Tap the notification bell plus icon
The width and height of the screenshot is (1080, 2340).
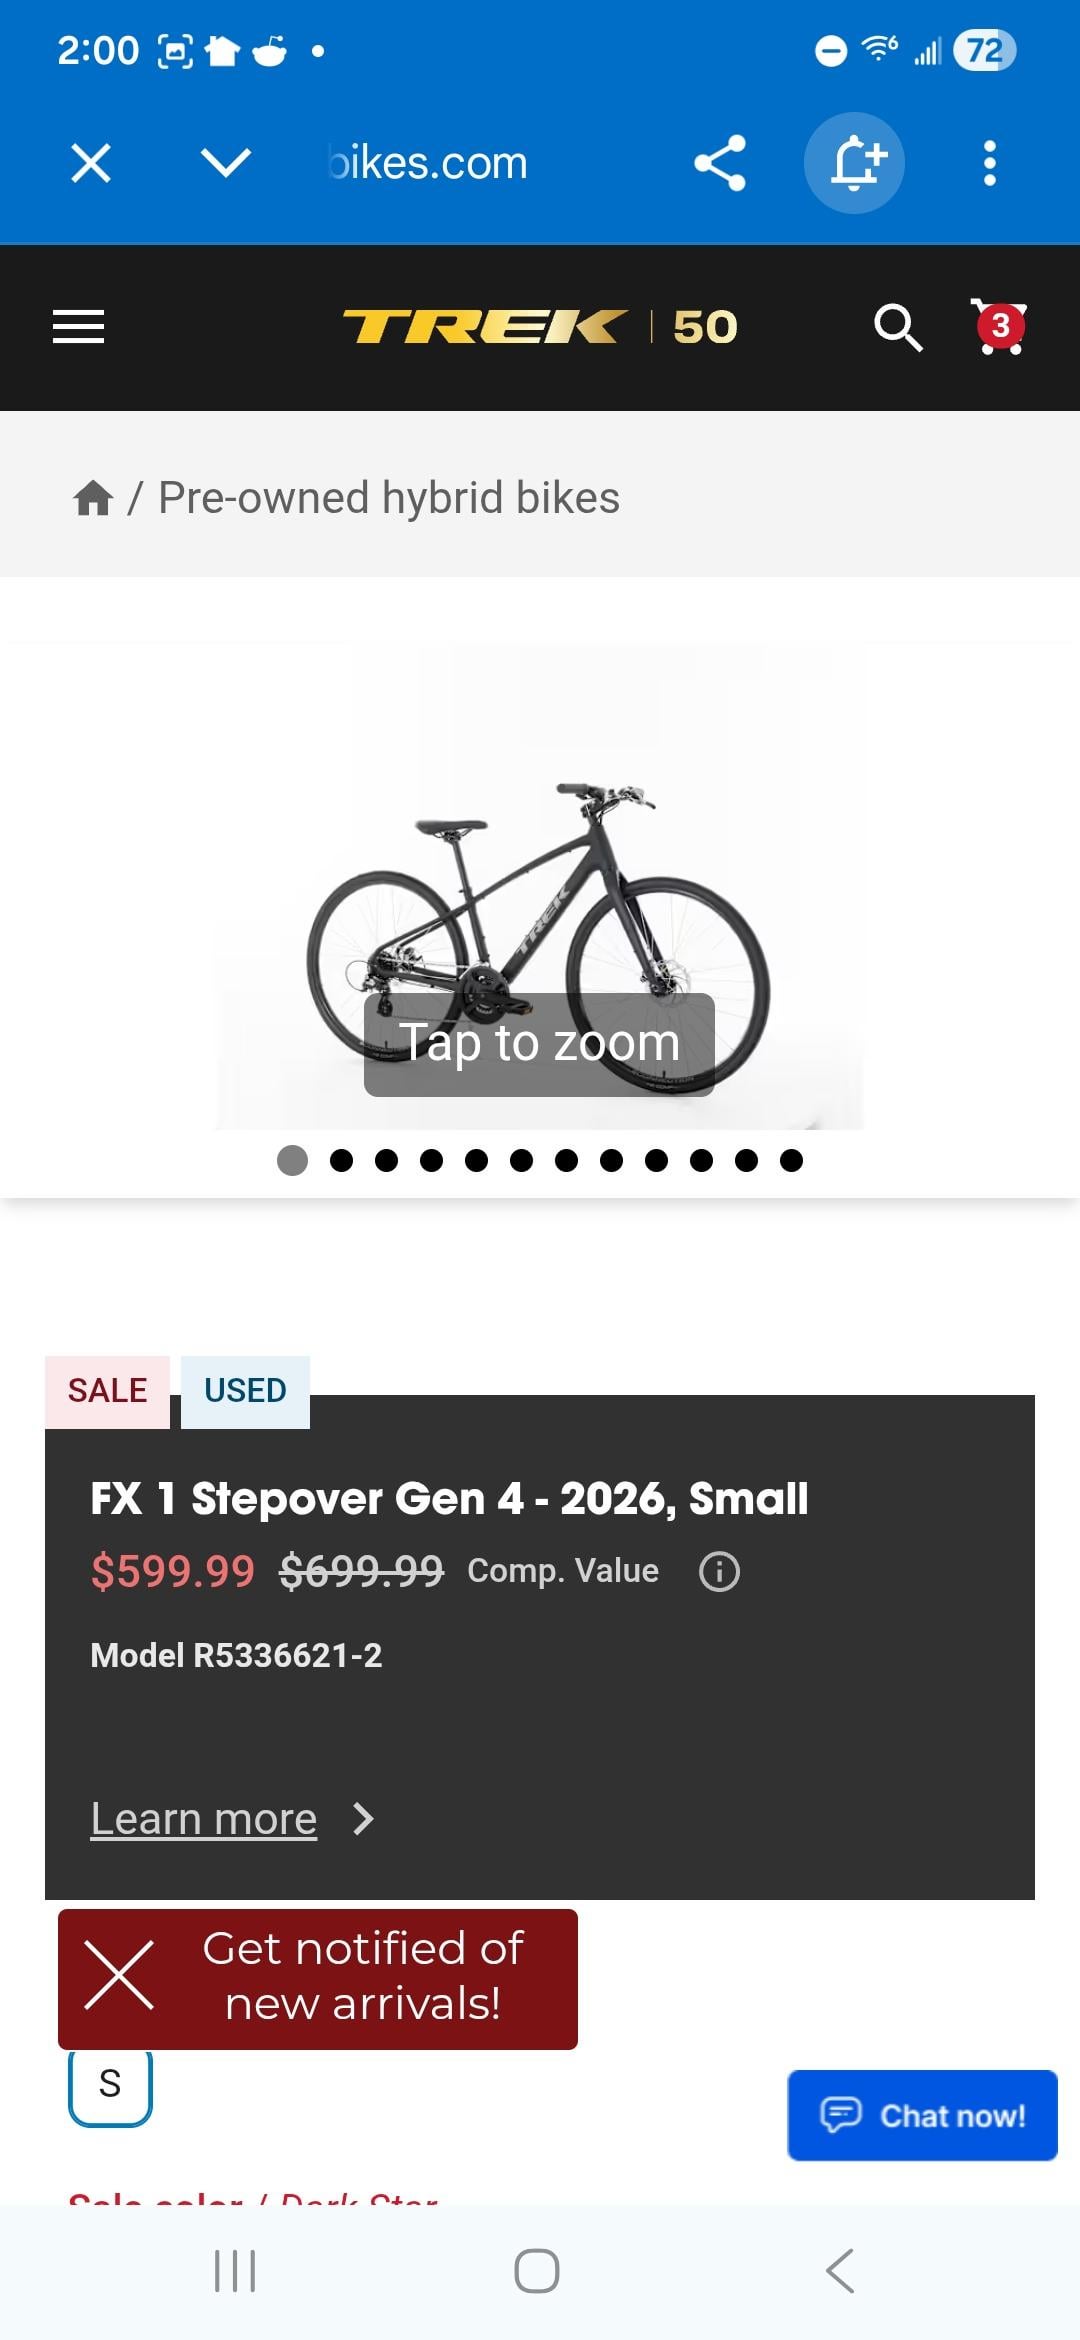click(855, 163)
